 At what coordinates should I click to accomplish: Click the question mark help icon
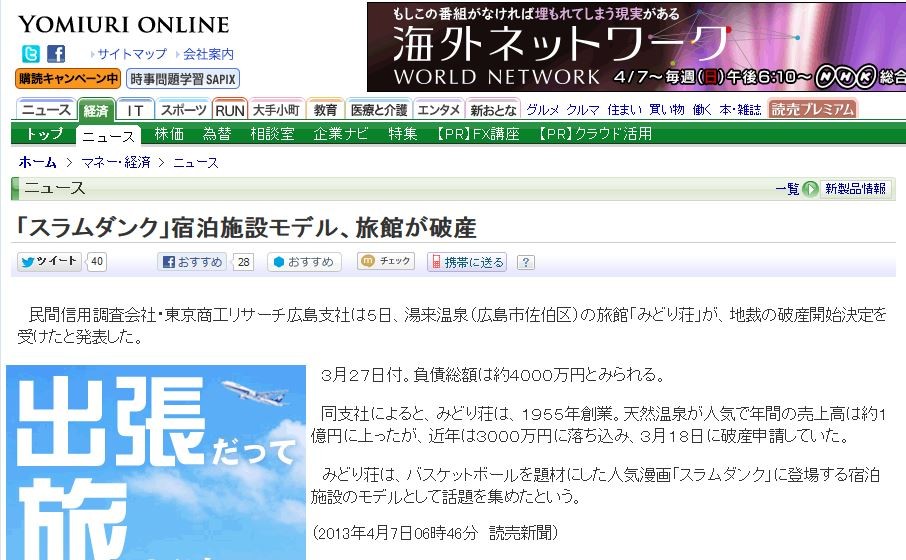[x=525, y=262]
